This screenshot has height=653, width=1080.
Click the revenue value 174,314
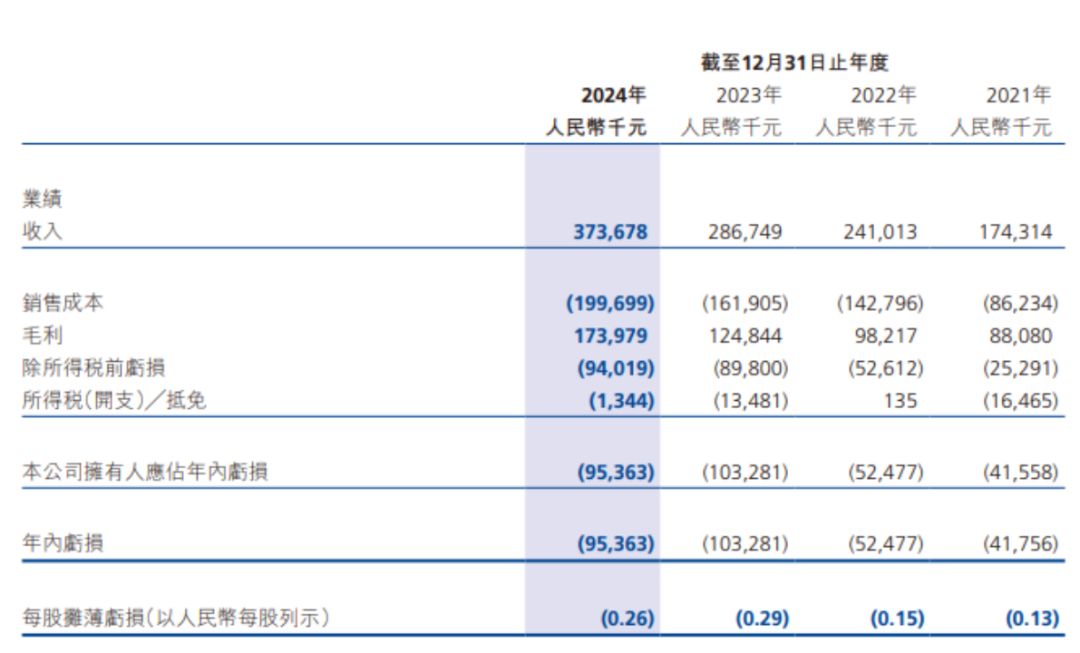click(1016, 232)
